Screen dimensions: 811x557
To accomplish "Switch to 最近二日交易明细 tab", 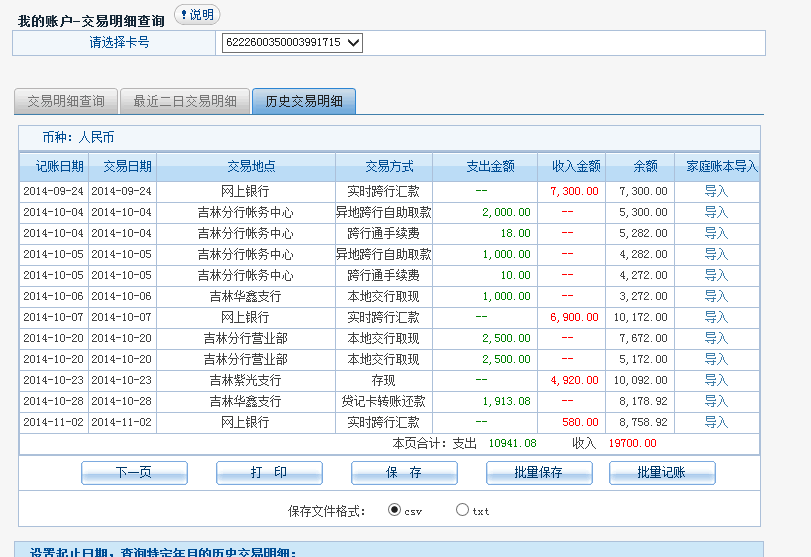I will tap(184, 101).
